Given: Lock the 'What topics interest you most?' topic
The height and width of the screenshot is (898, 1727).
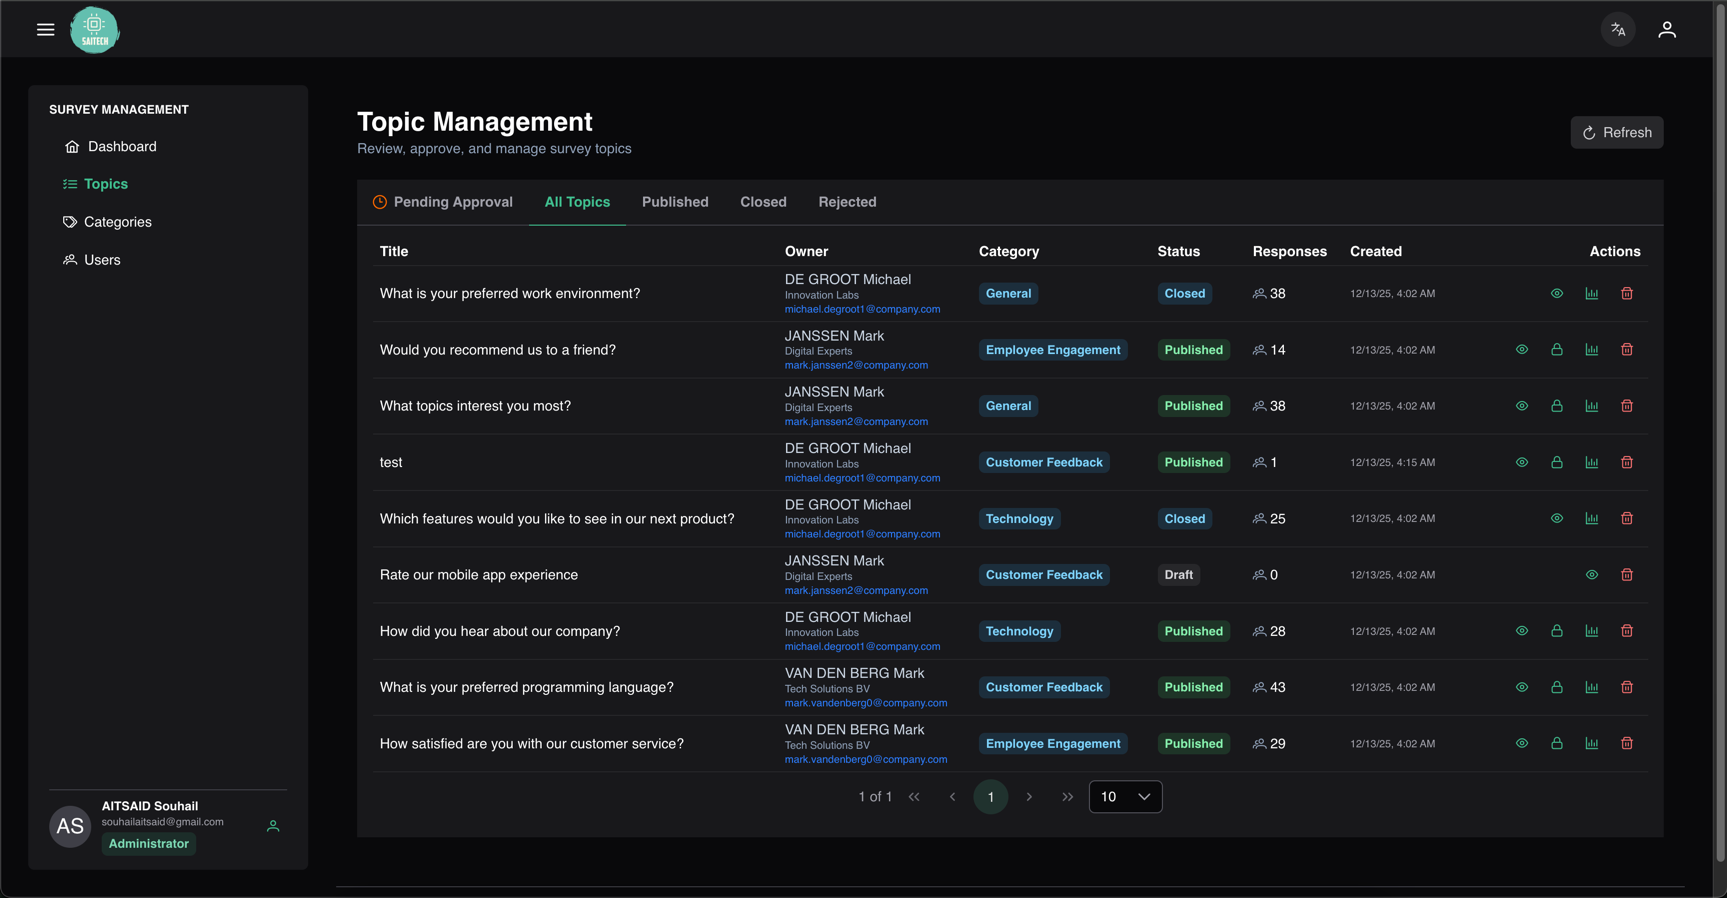Looking at the screenshot, I should [1557, 406].
